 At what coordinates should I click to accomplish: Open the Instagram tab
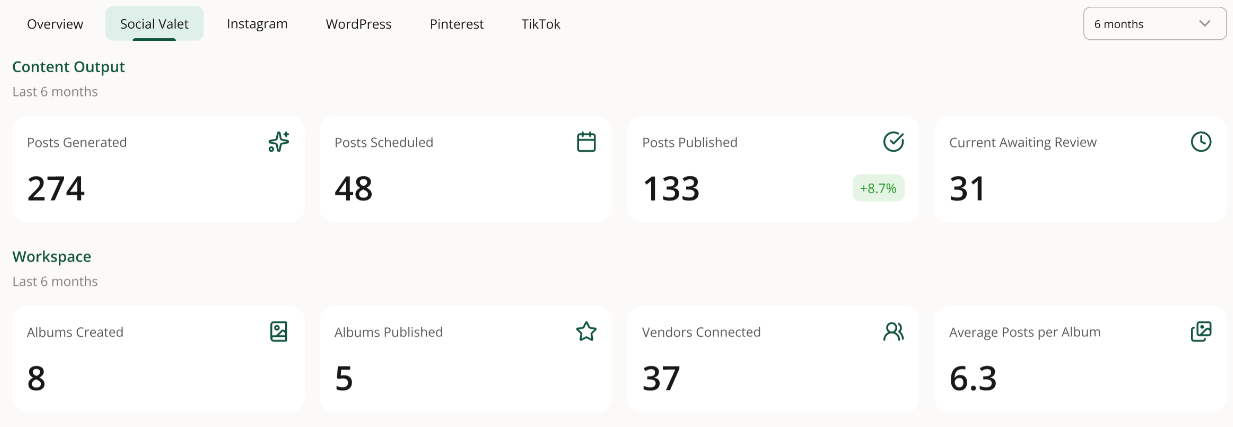(257, 24)
